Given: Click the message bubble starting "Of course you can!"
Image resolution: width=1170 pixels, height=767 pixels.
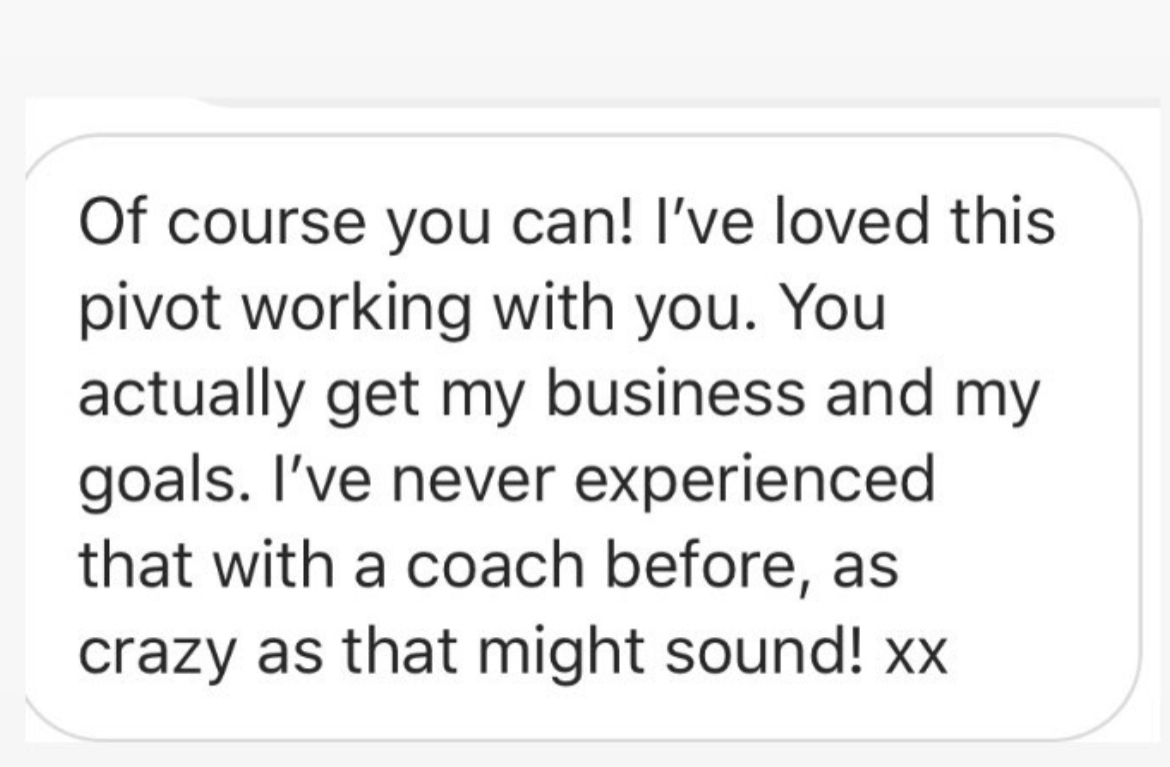Looking at the screenshot, I should (x=583, y=437).
